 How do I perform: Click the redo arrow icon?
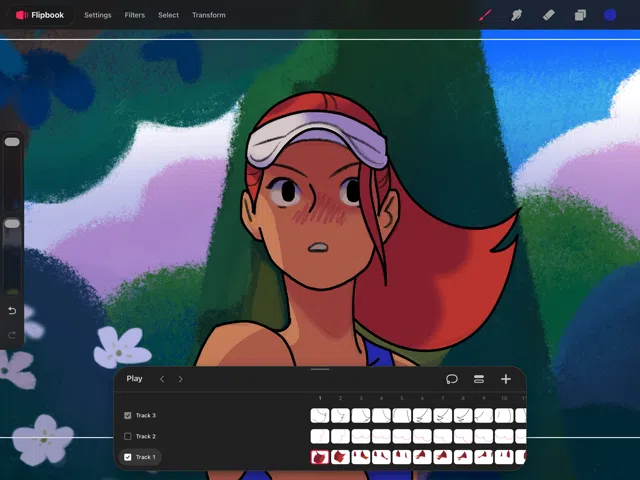pyautogui.click(x=12, y=335)
